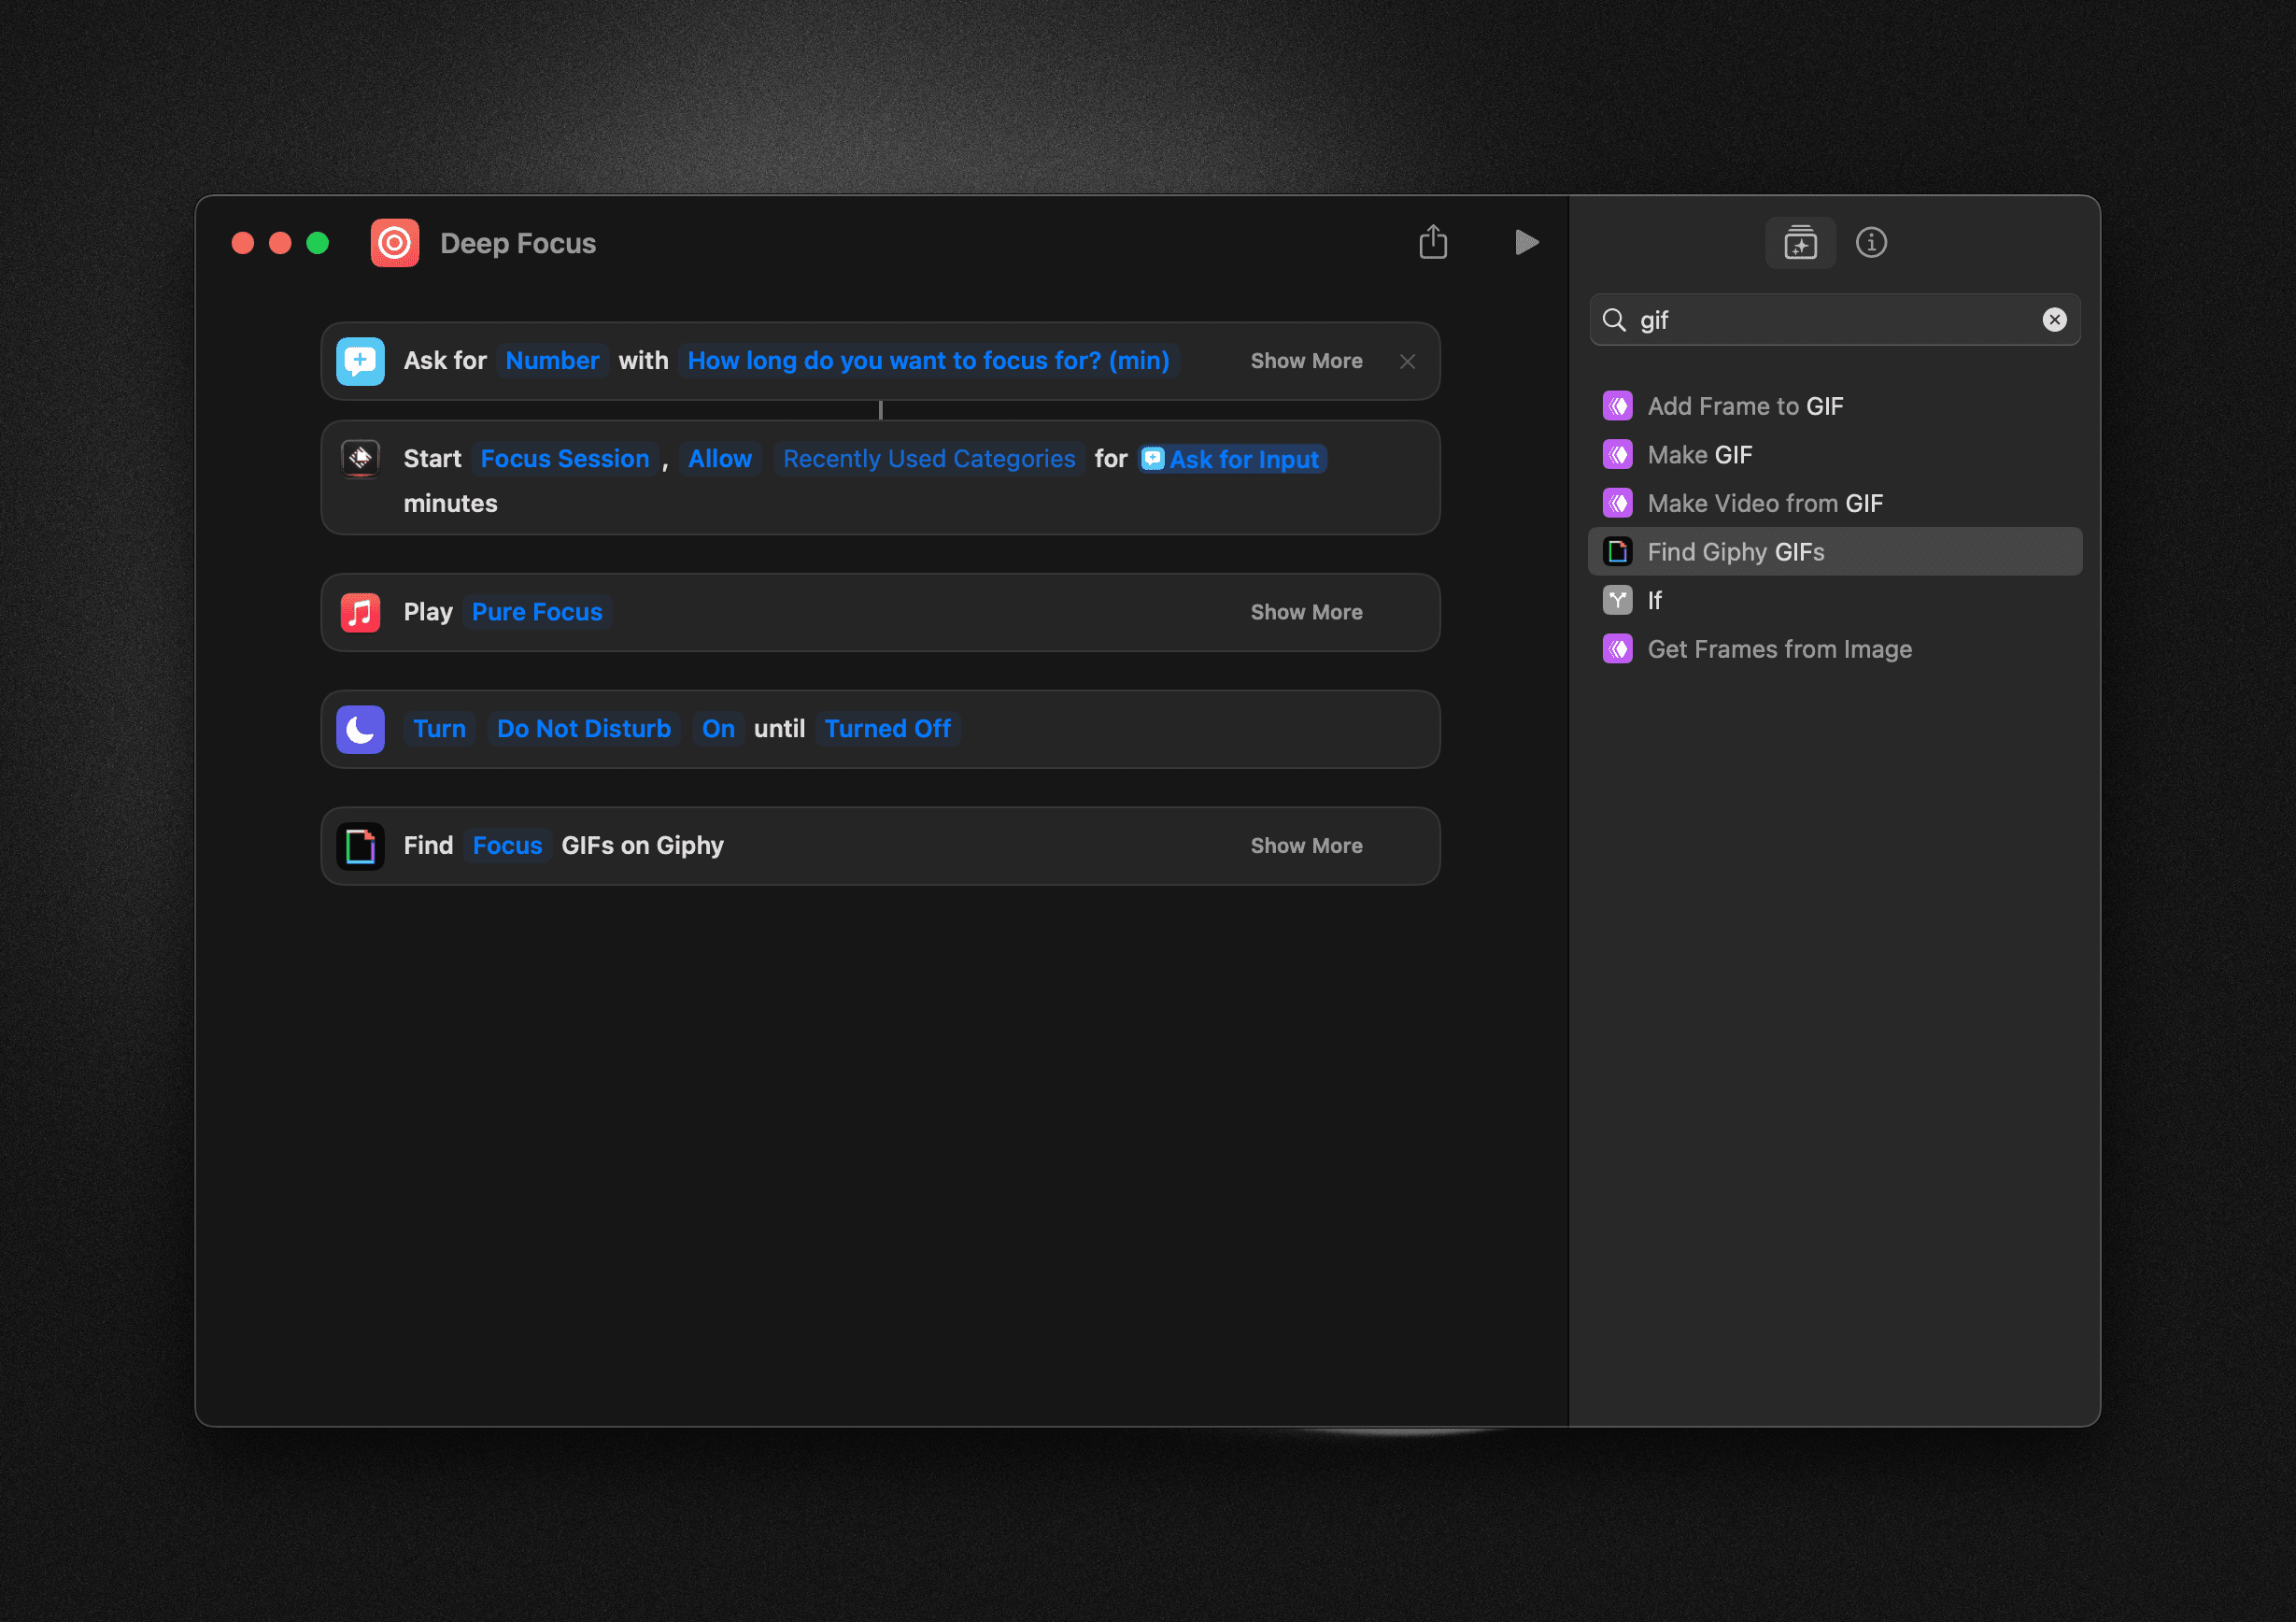Click the Apple Music icon on Play action

point(360,612)
